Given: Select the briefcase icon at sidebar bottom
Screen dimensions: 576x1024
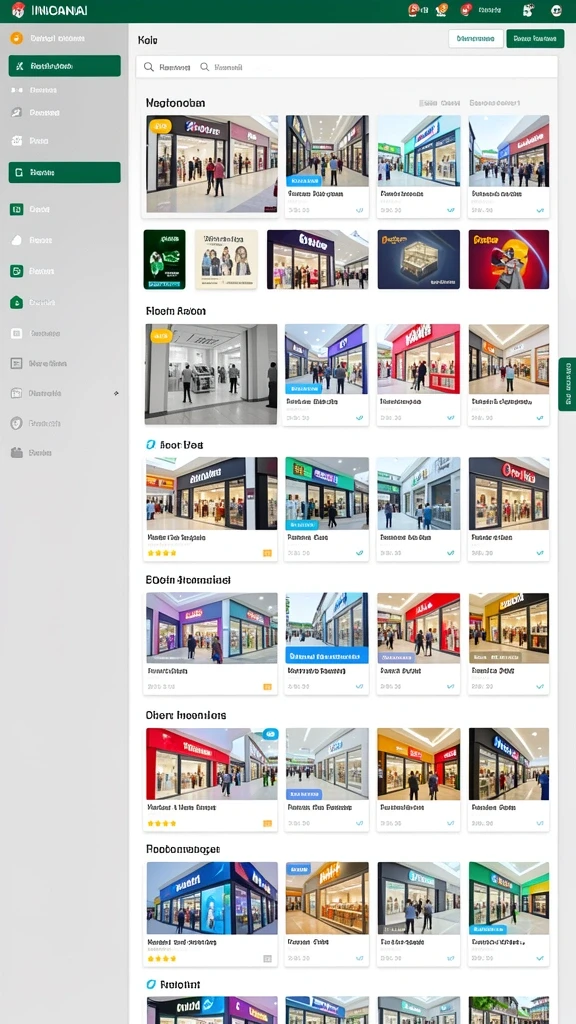Looking at the screenshot, I should click(x=16, y=453).
